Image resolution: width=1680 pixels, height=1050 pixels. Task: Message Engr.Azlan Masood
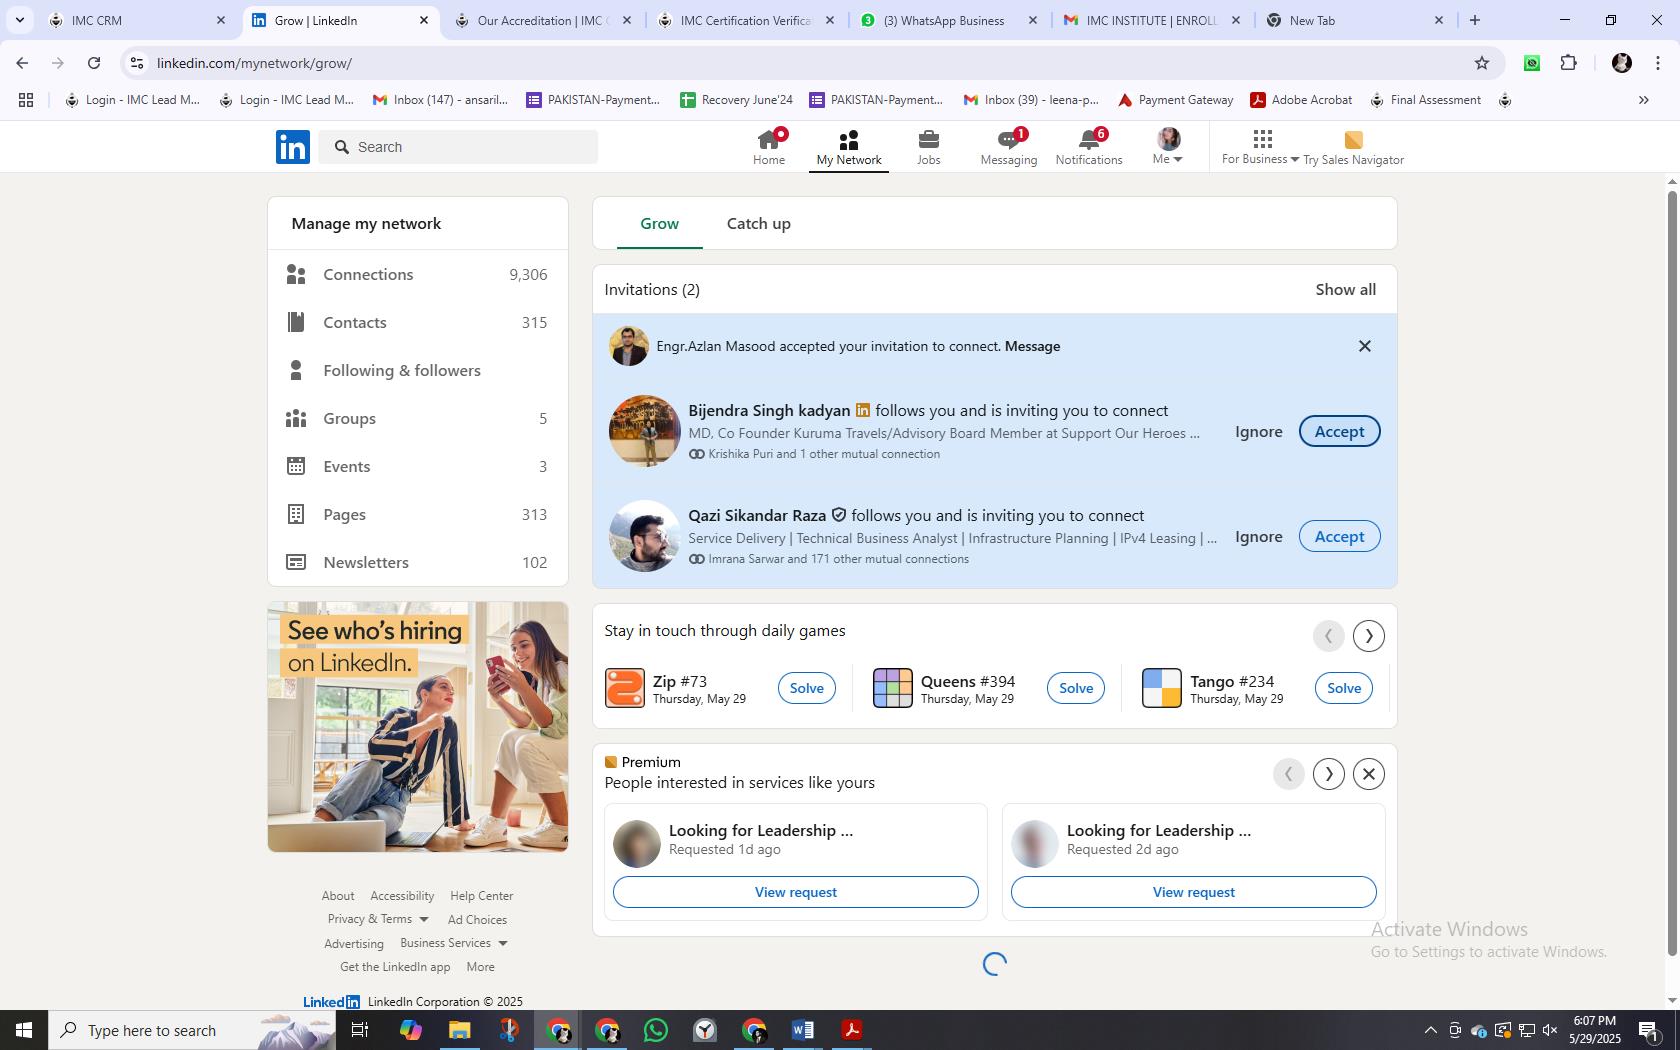pyautogui.click(x=1032, y=346)
